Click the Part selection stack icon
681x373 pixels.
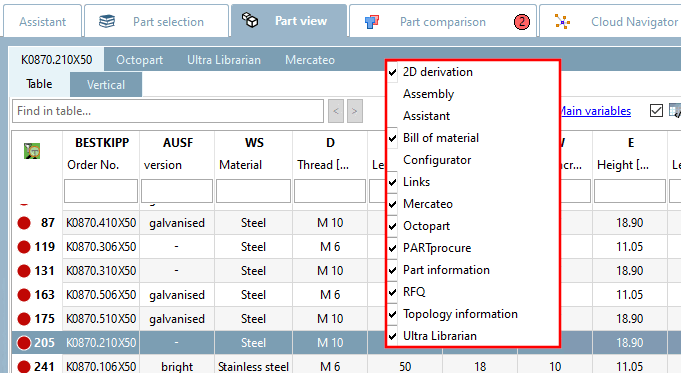[107, 21]
